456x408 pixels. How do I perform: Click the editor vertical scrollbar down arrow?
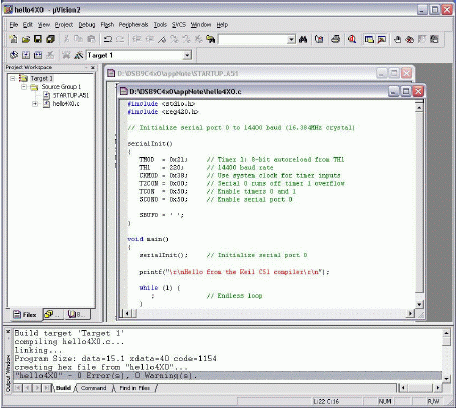tap(419, 304)
